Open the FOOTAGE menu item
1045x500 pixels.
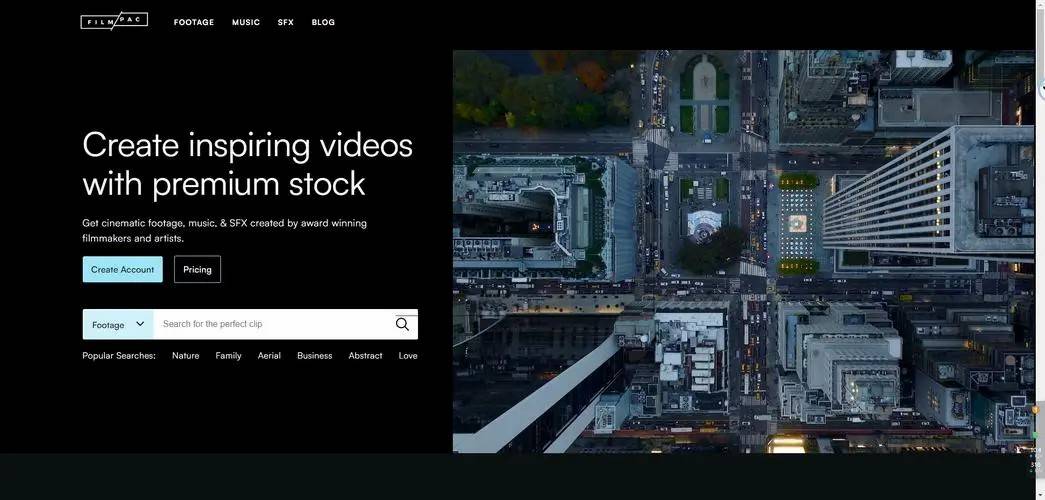tap(194, 22)
